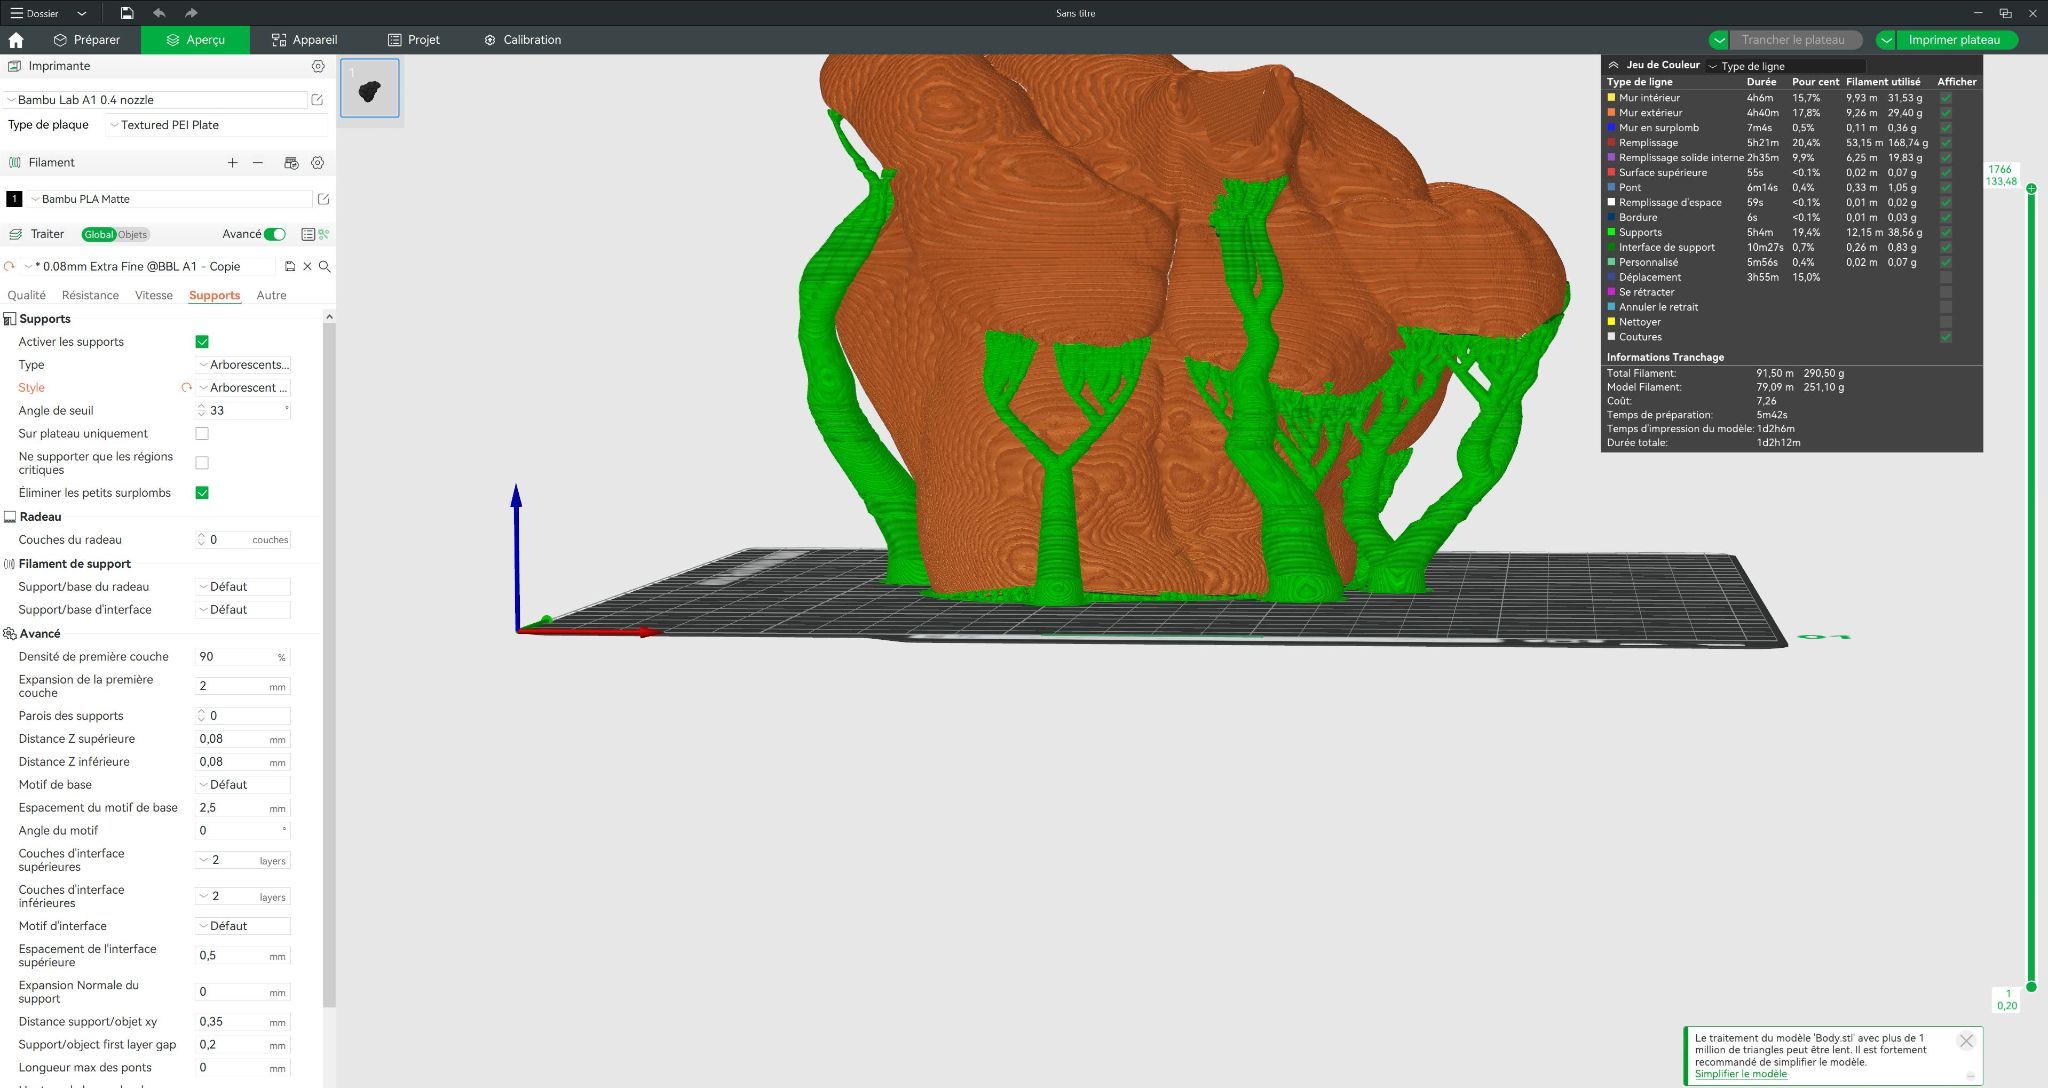Add a filament with plus icon

coord(232,162)
